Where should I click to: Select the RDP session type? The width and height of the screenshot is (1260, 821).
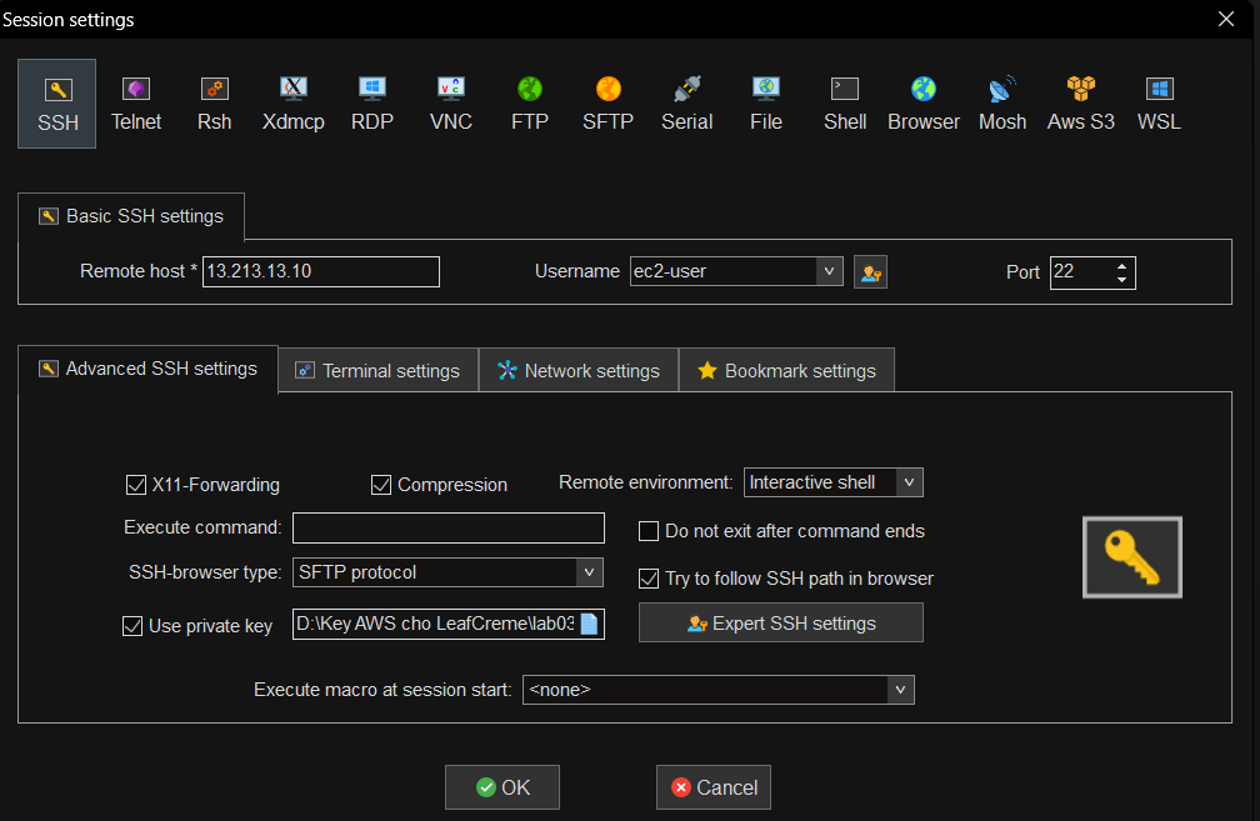(x=372, y=104)
